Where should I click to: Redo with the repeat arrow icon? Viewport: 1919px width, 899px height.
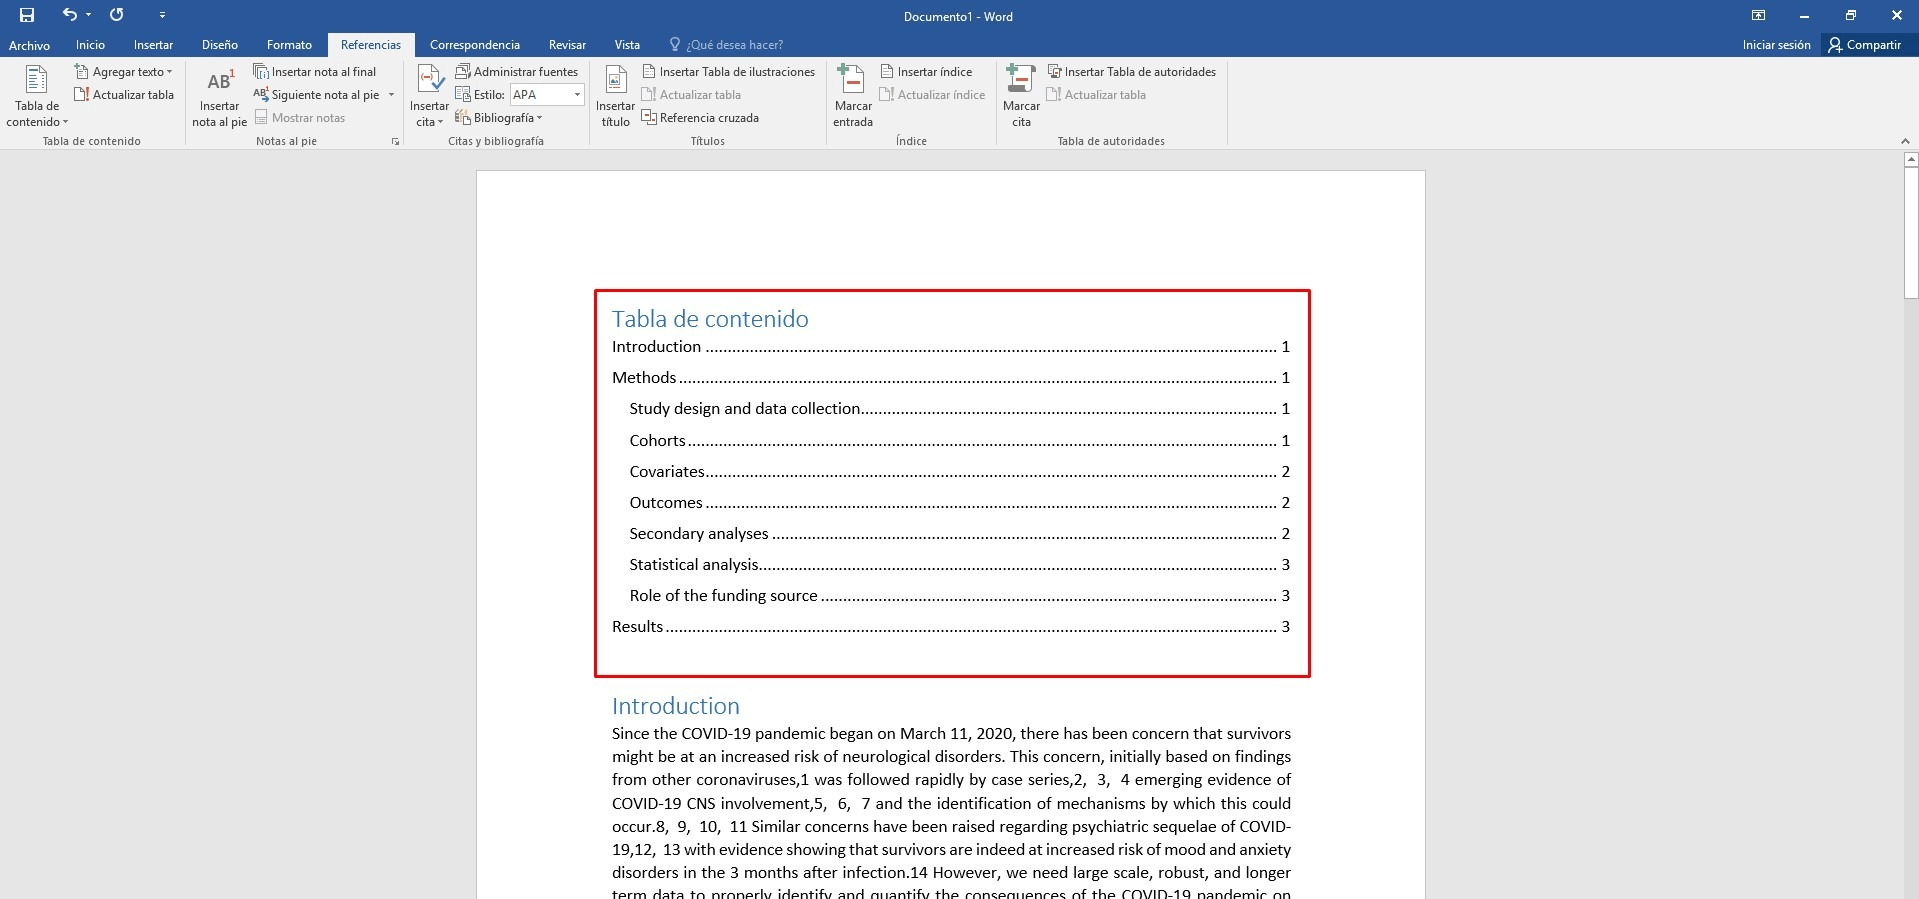point(117,15)
